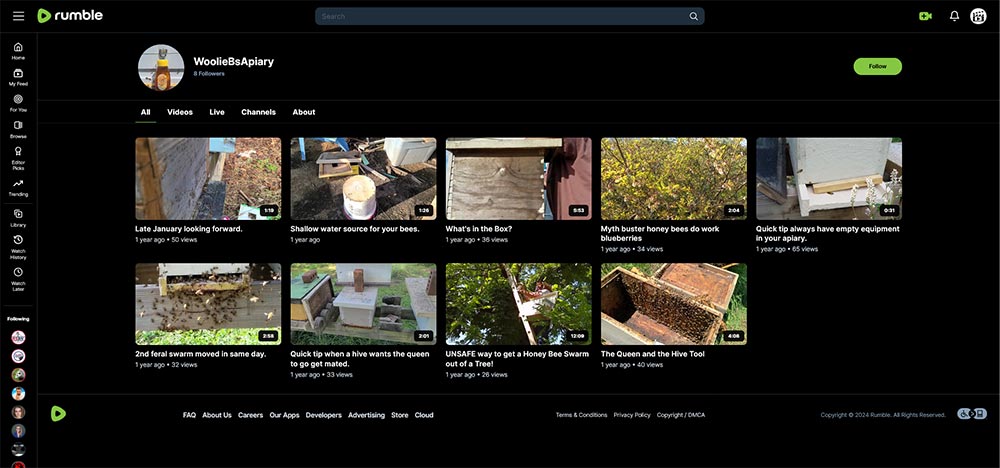Open For You in sidebar
This screenshot has height=468, width=1000.
18,103
